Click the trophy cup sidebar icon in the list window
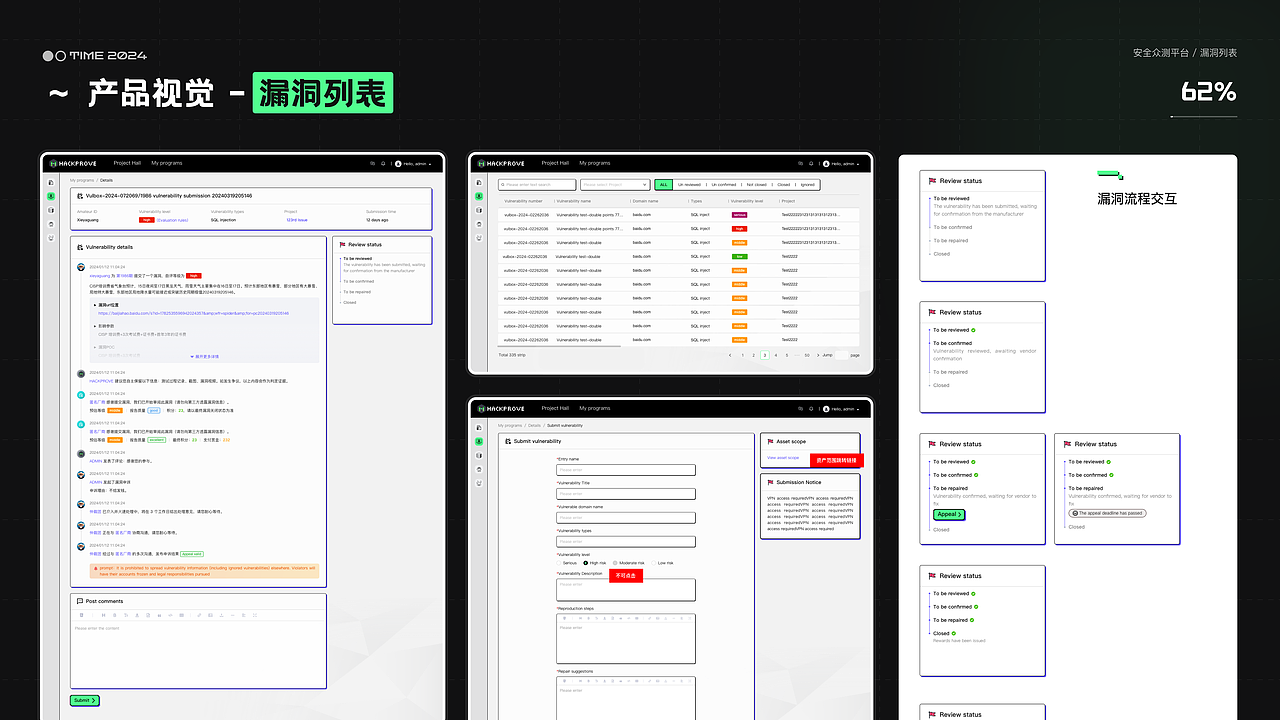The image size is (1280, 720). (479, 238)
